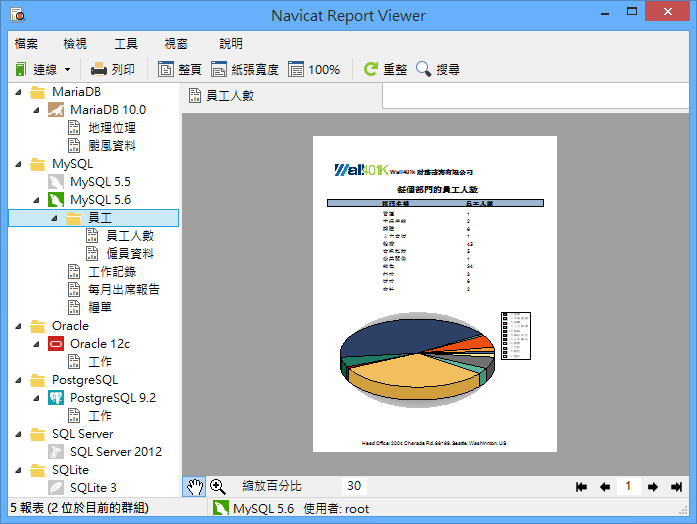
Task: Click the Oracle folder icon
Action: tap(38, 326)
